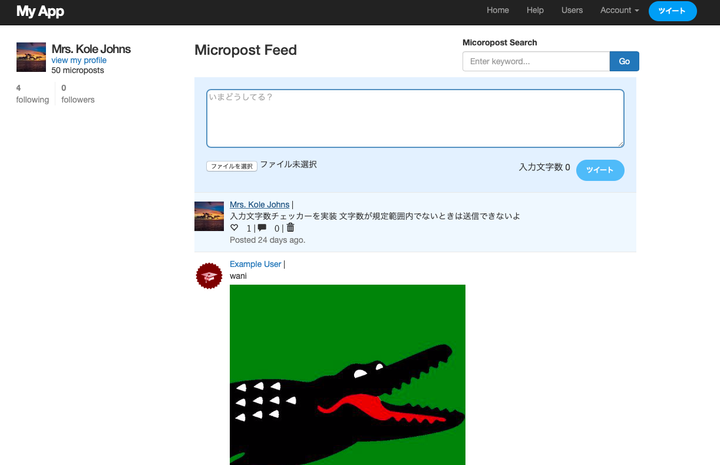Image resolution: width=720 pixels, height=465 pixels.
Task: Click Mrs. Kole Johns avatar in feed post
Action: (x=209, y=216)
